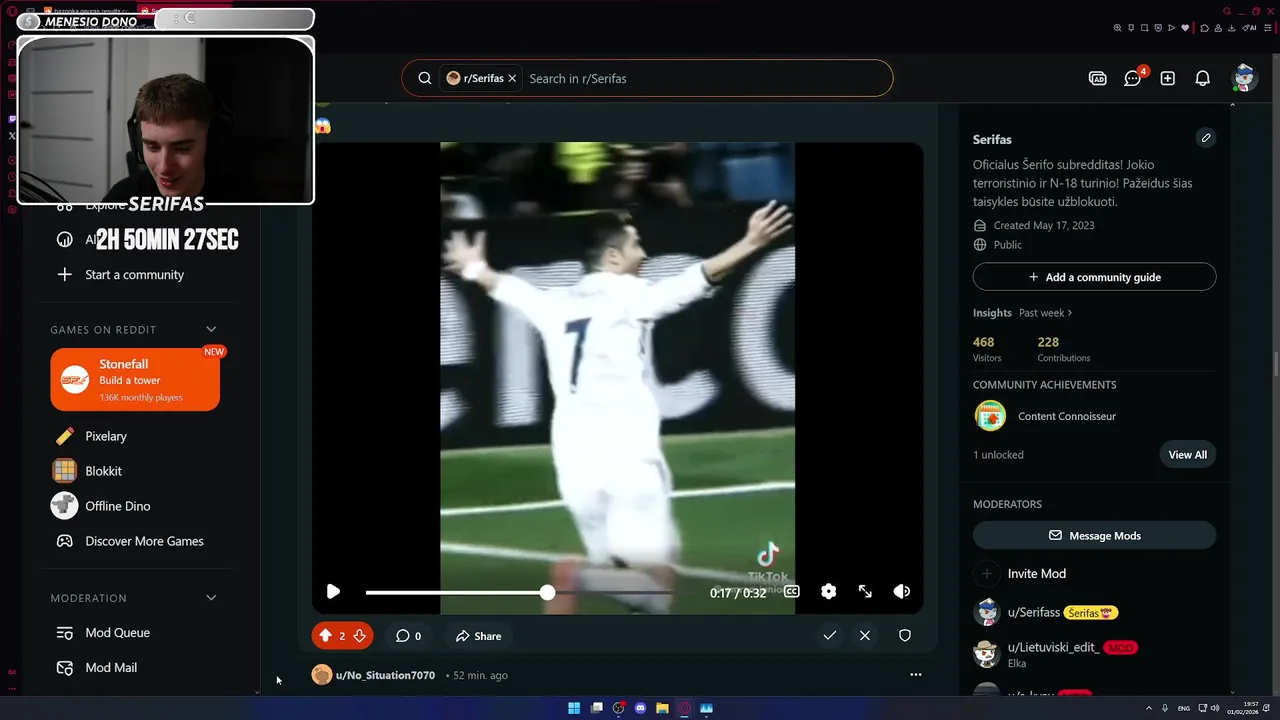Open u/Lietuviski_edit_ moderator profile
Screen dimensions: 1280x720
[1054, 647]
